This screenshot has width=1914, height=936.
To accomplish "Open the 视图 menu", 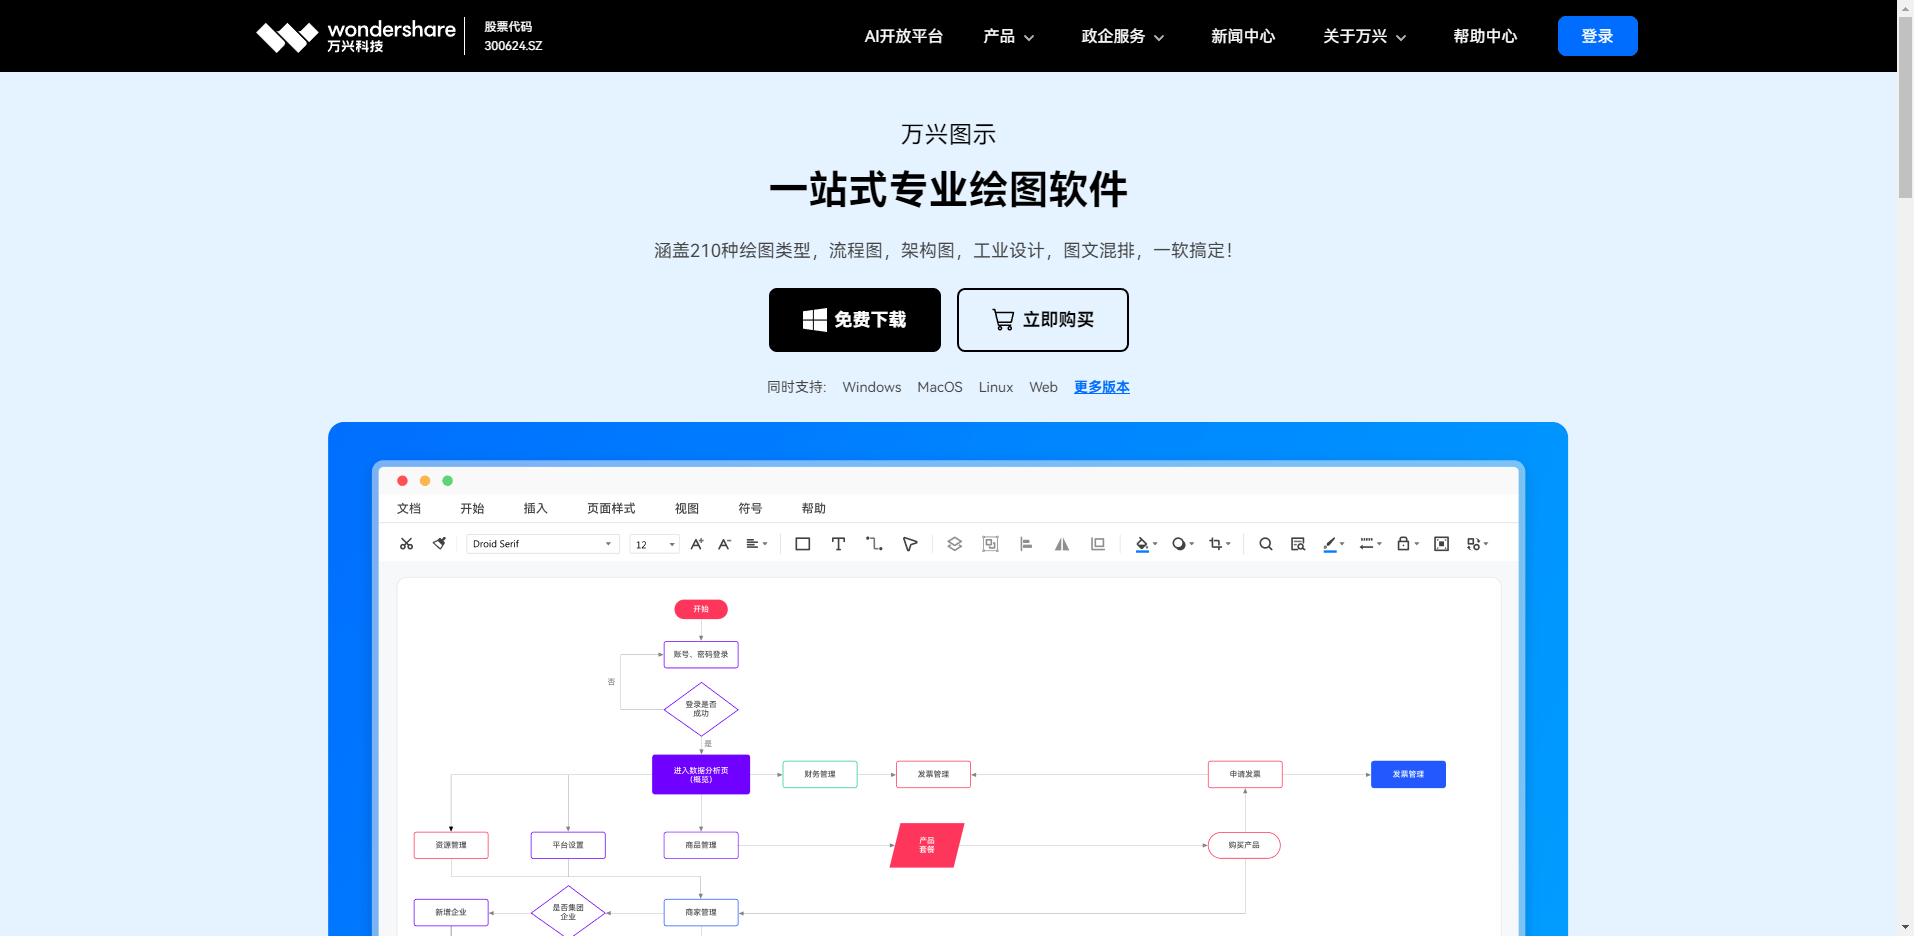I will [687, 508].
